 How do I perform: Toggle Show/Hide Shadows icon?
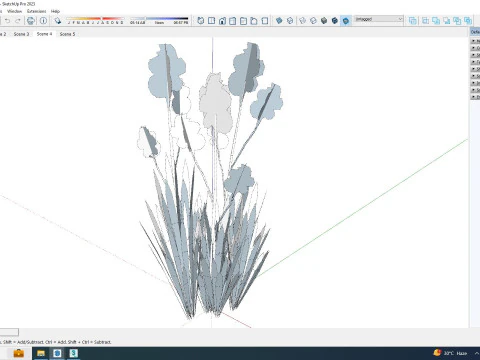[x=58, y=21]
